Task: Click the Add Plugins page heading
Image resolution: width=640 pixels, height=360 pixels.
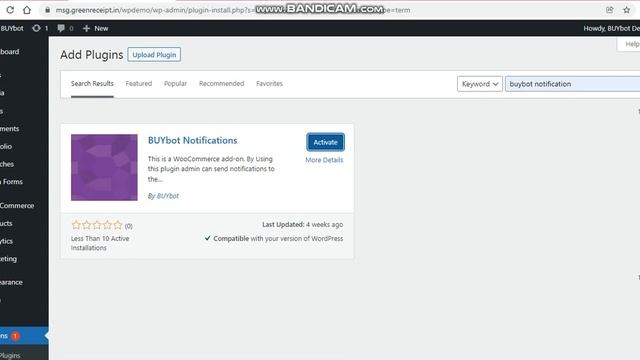Action: point(91,55)
